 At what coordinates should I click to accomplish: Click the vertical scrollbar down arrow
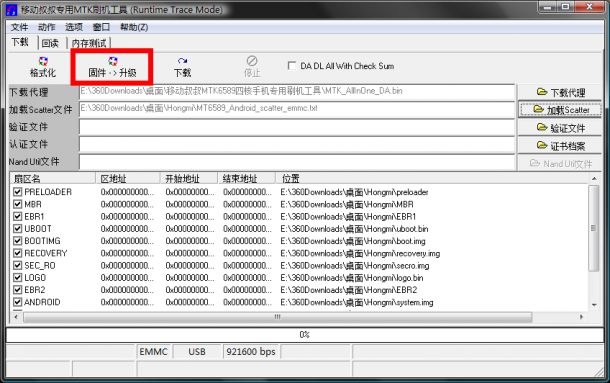(x=594, y=305)
